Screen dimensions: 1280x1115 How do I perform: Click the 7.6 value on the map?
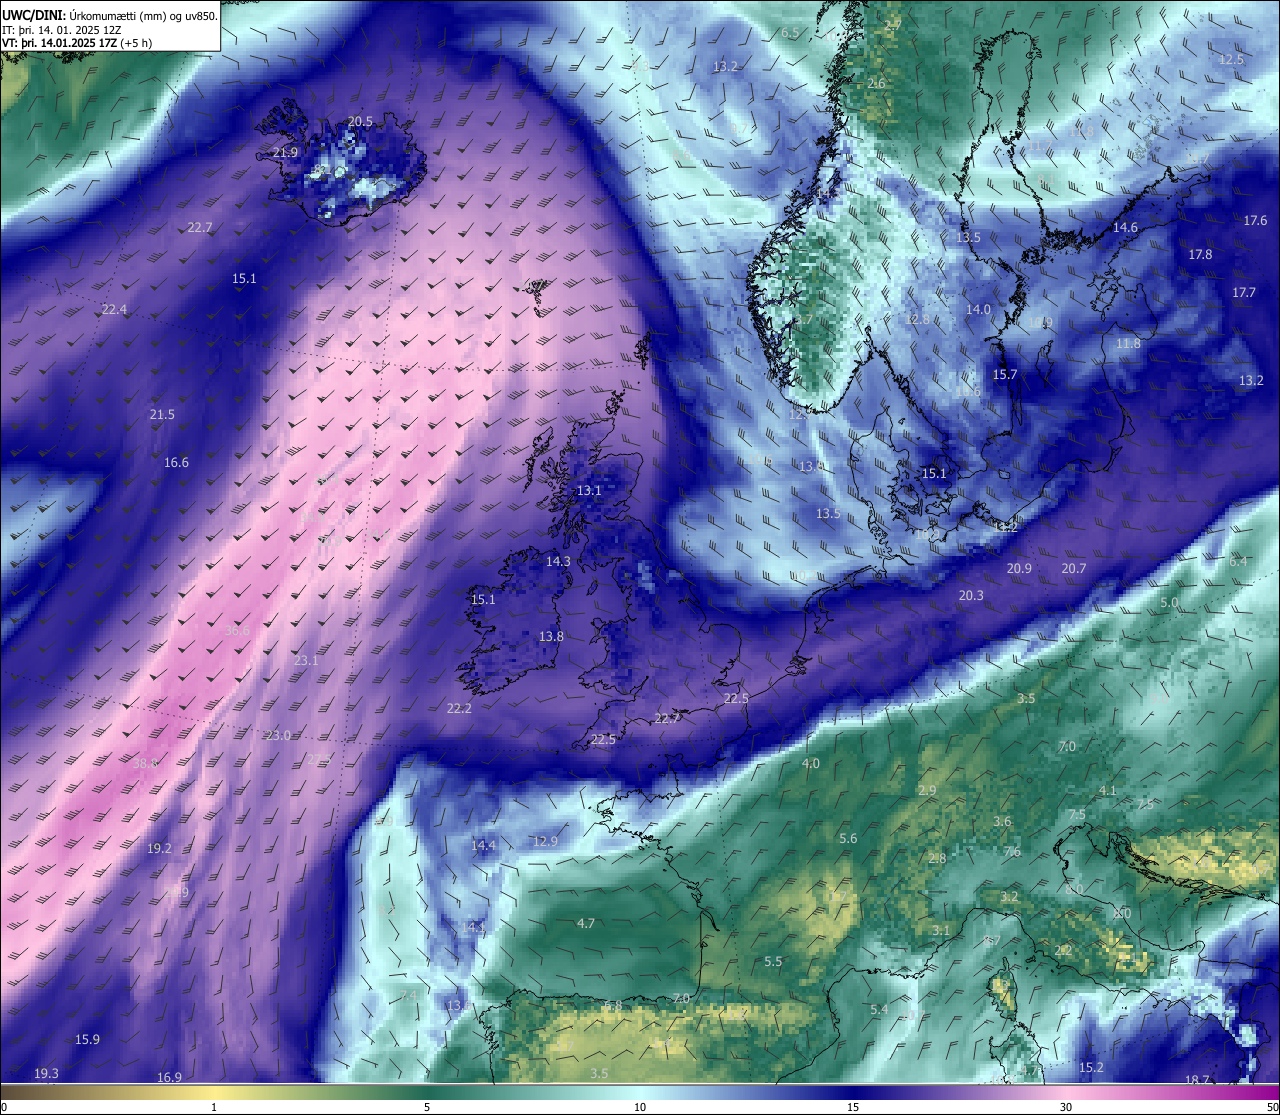click(1012, 851)
